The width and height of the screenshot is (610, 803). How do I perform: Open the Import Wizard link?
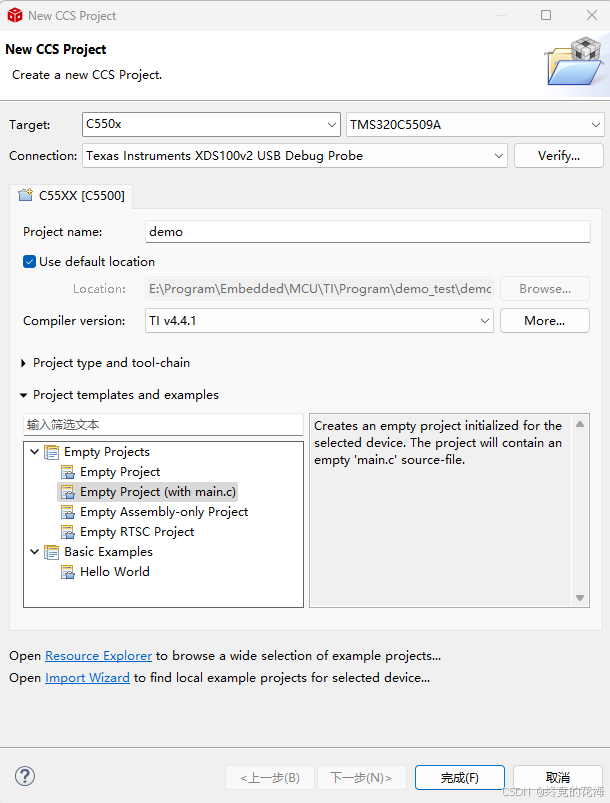87,678
